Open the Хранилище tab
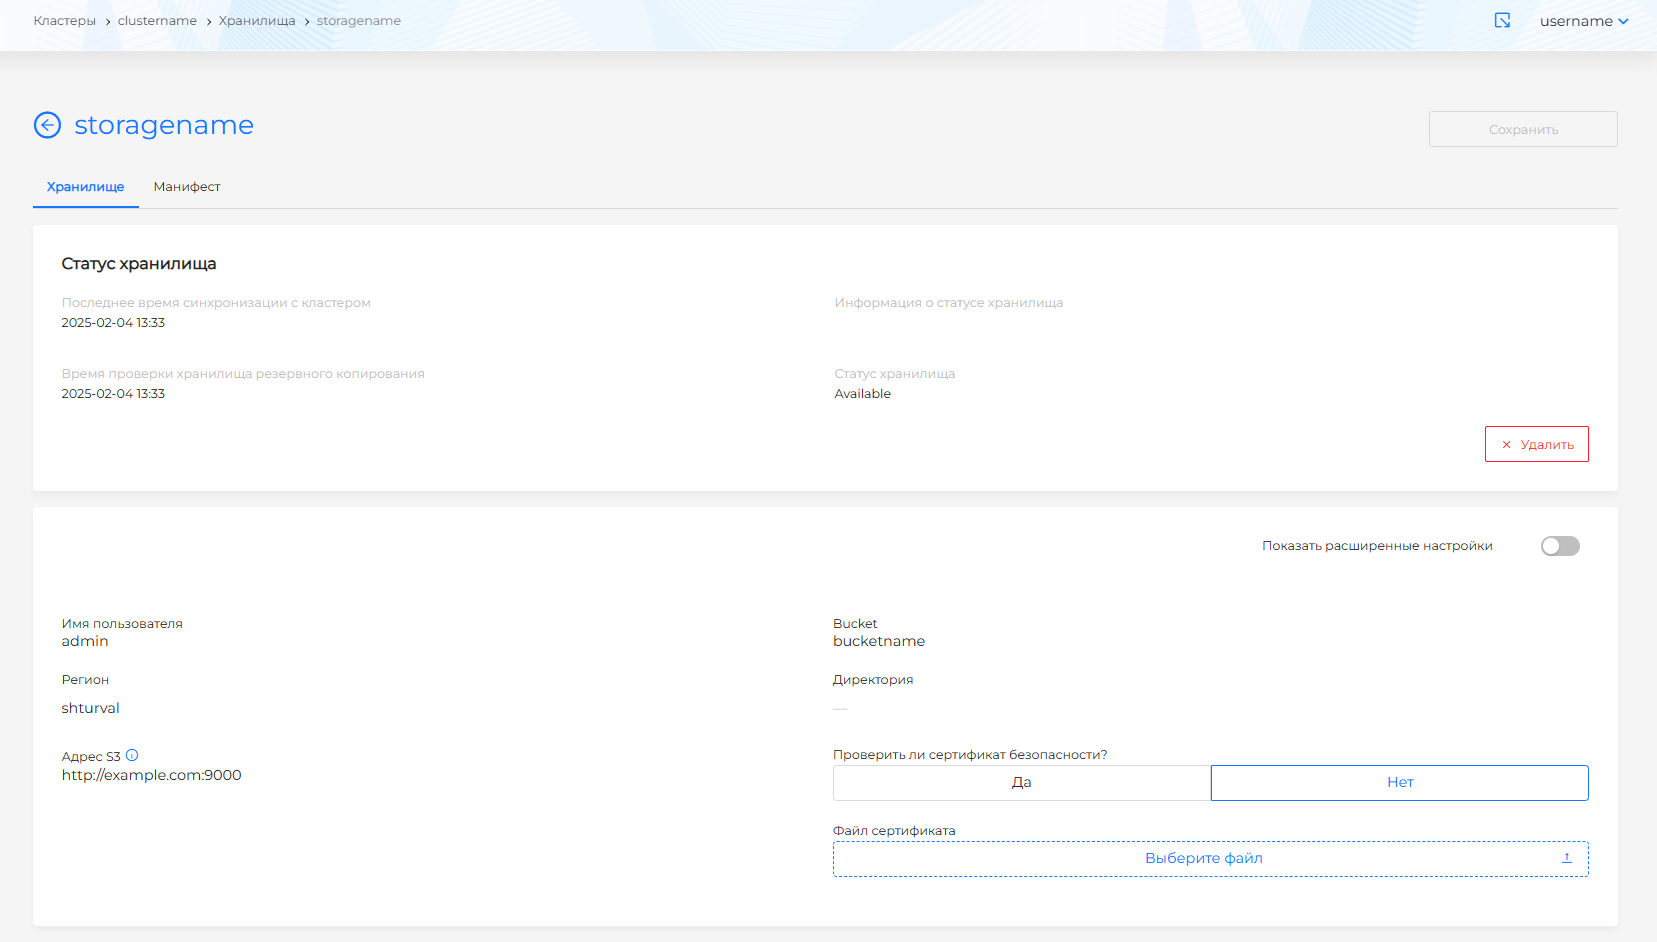This screenshot has width=1657, height=942. click(x=86, y=187)
